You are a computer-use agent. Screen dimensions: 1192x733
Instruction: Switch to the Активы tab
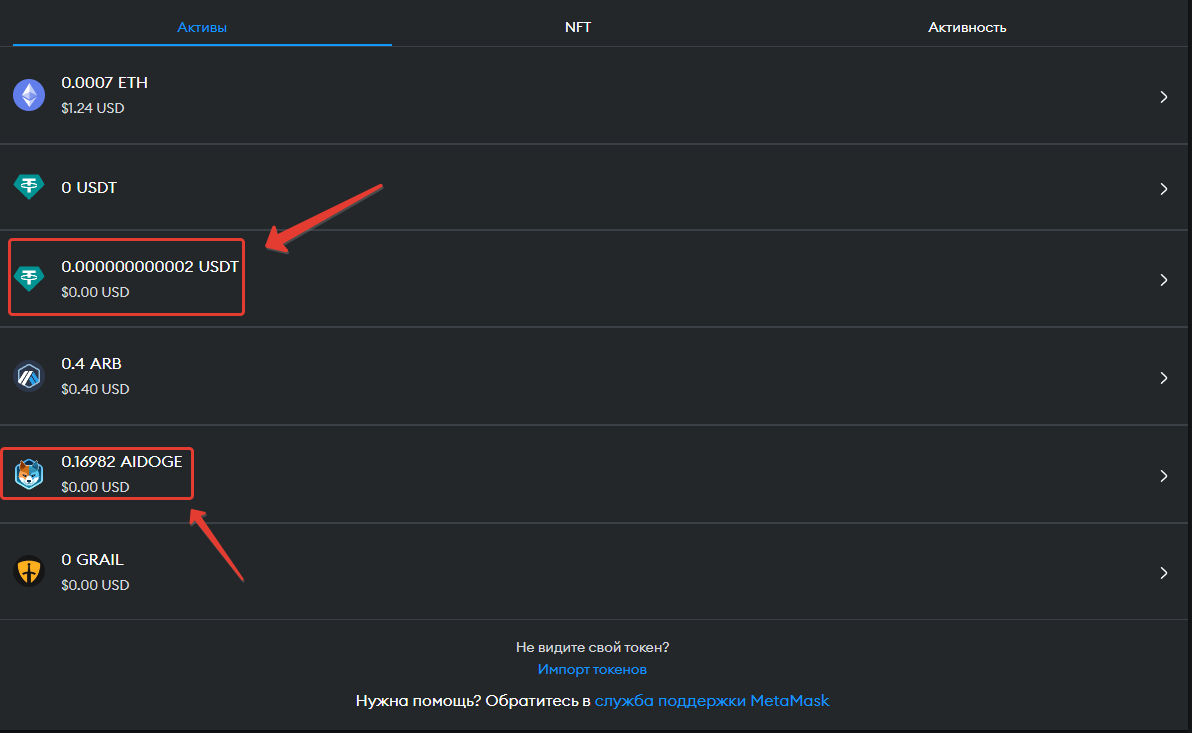[x=202, y=27]
